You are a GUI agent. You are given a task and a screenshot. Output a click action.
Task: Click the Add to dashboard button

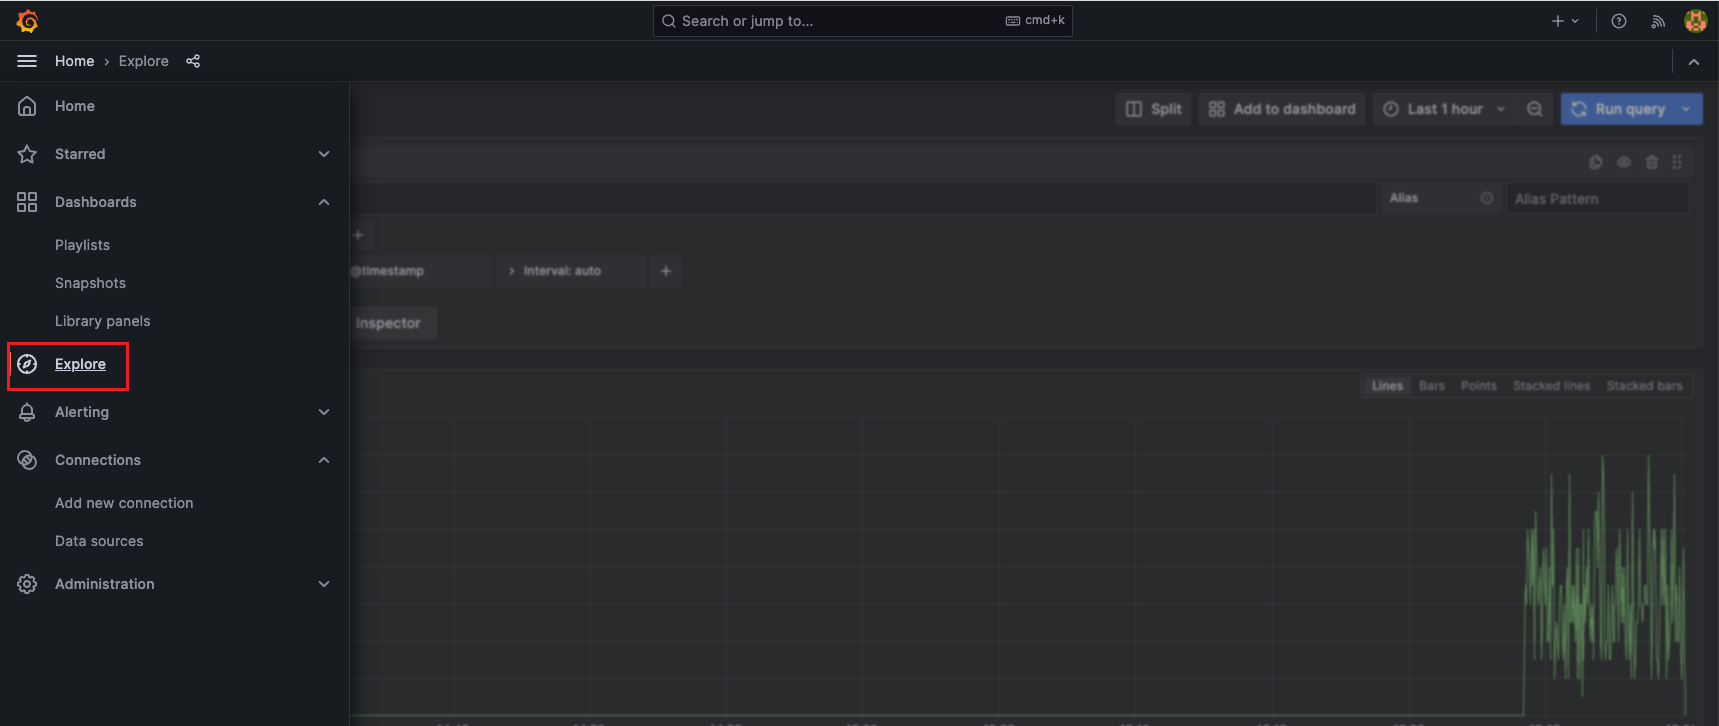[1282, 109]
